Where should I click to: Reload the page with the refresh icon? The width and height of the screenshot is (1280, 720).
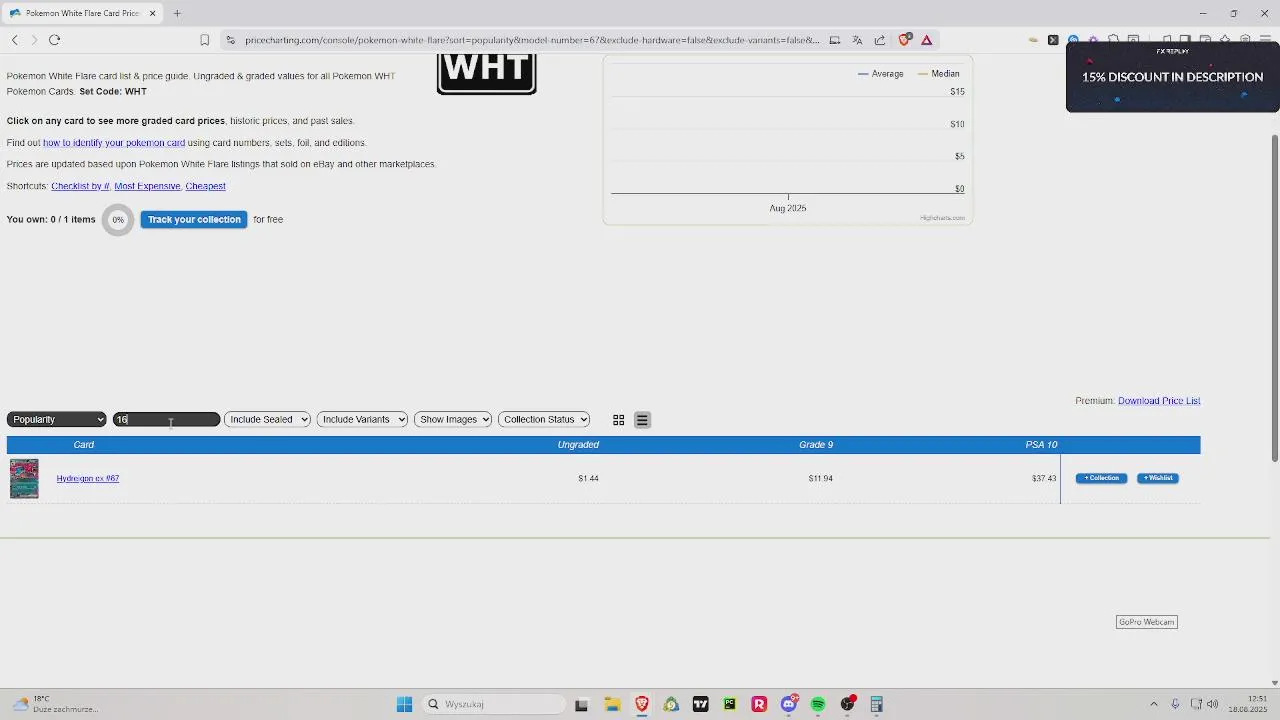[x=55, y=40]
